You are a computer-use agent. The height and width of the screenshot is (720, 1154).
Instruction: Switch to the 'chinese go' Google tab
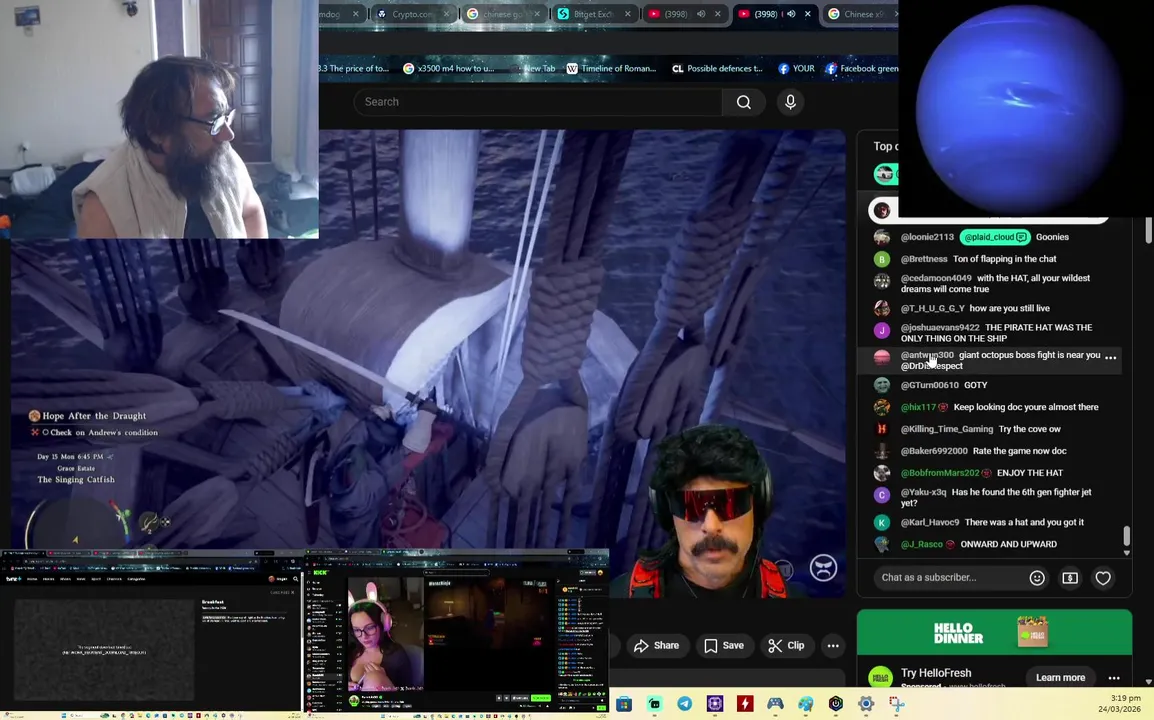click(504, 14)
